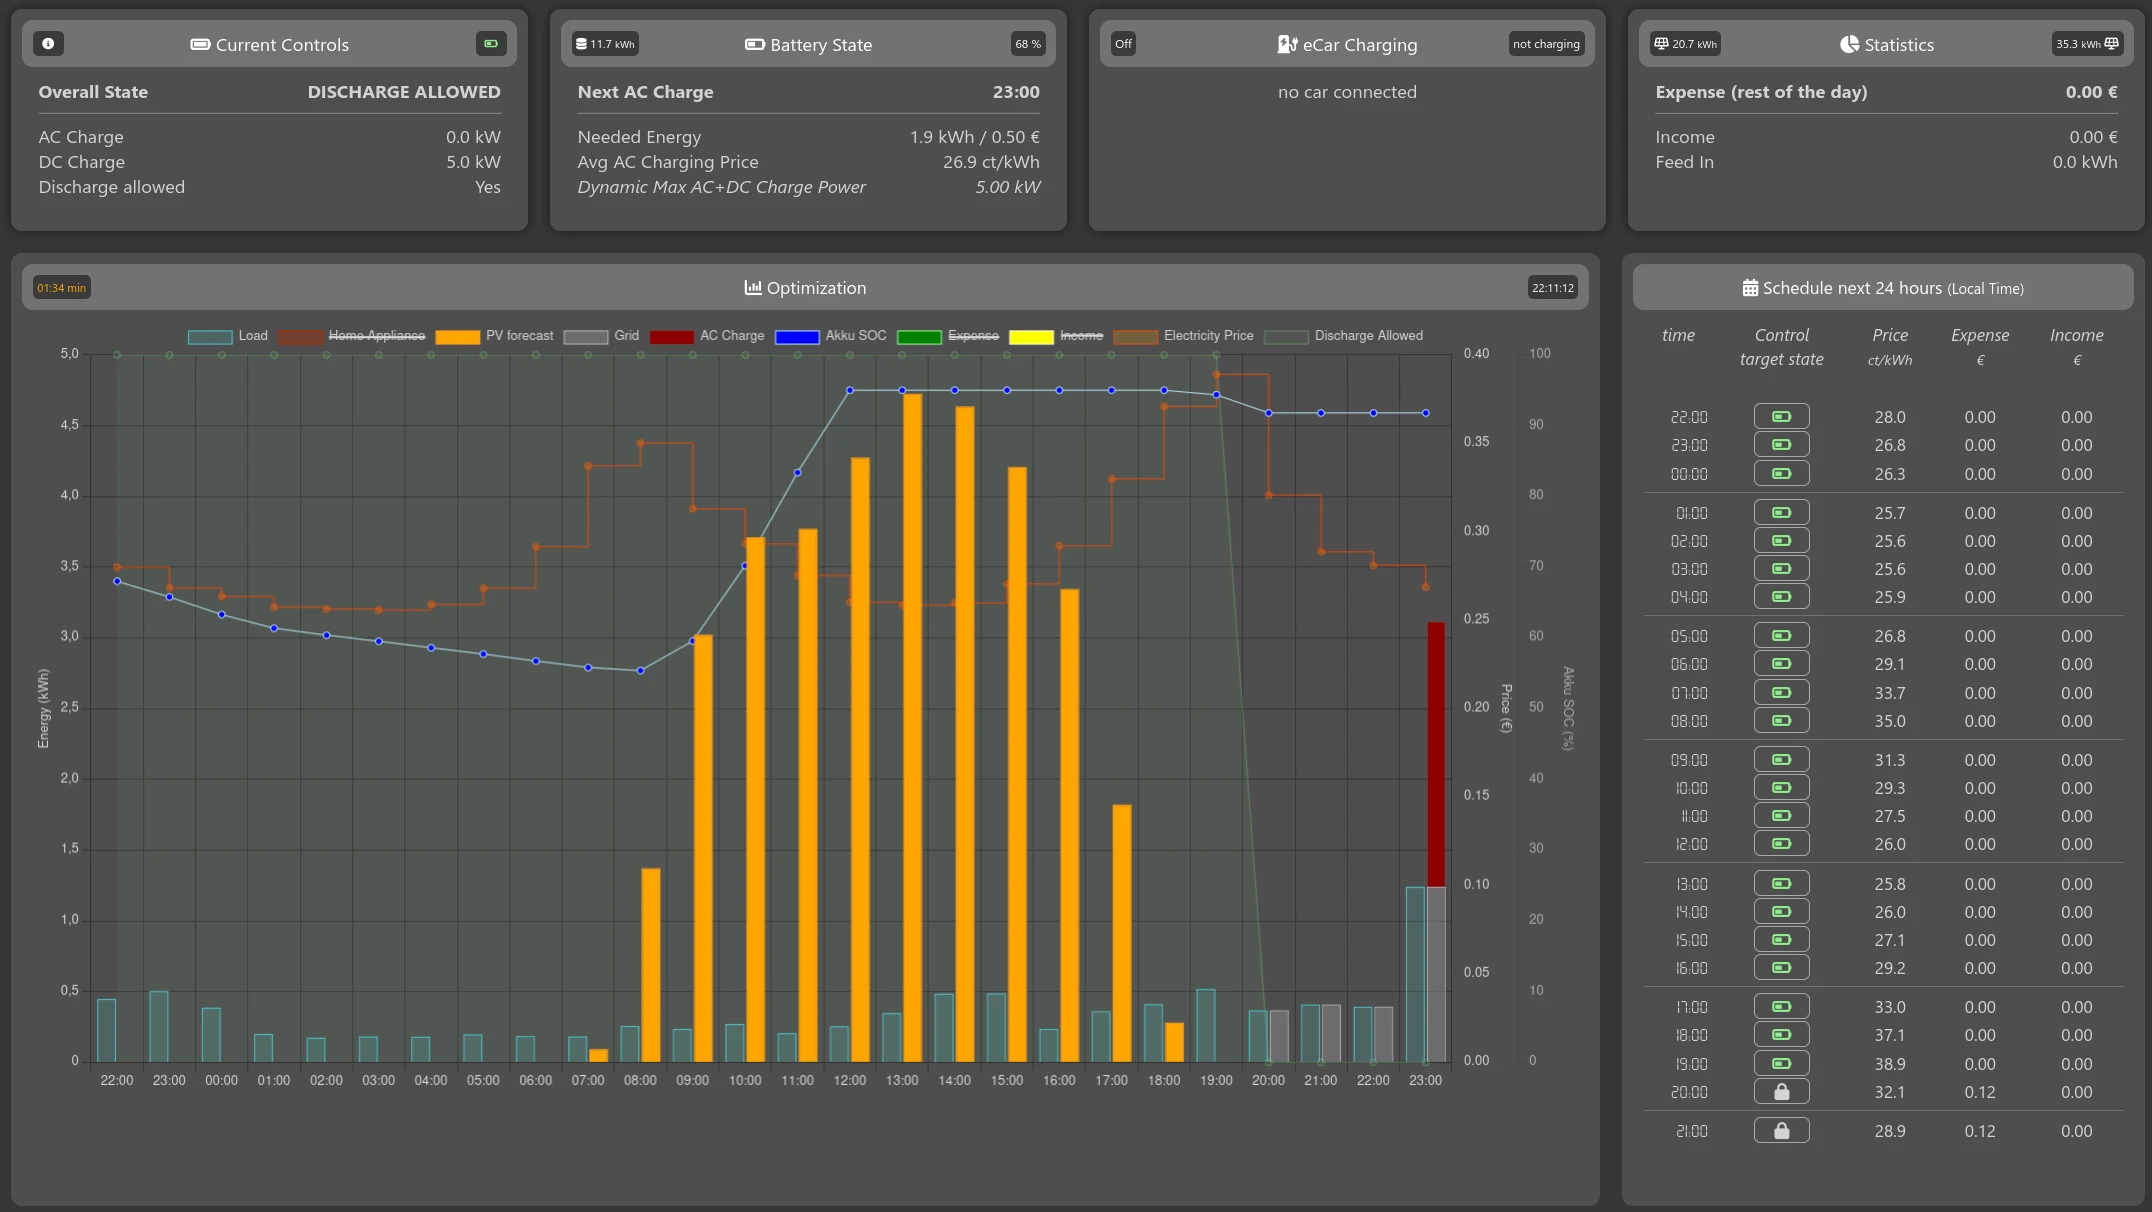Click the 68 % battery state badge
Screen dimensions: 2152x1212
click(1027, 44)
